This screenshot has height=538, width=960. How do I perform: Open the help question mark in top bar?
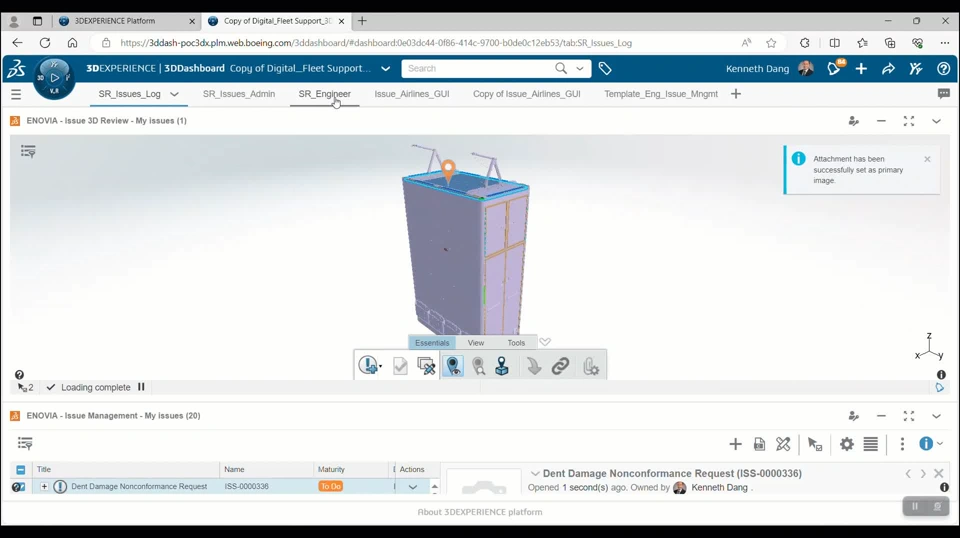[x=943, y=69]
